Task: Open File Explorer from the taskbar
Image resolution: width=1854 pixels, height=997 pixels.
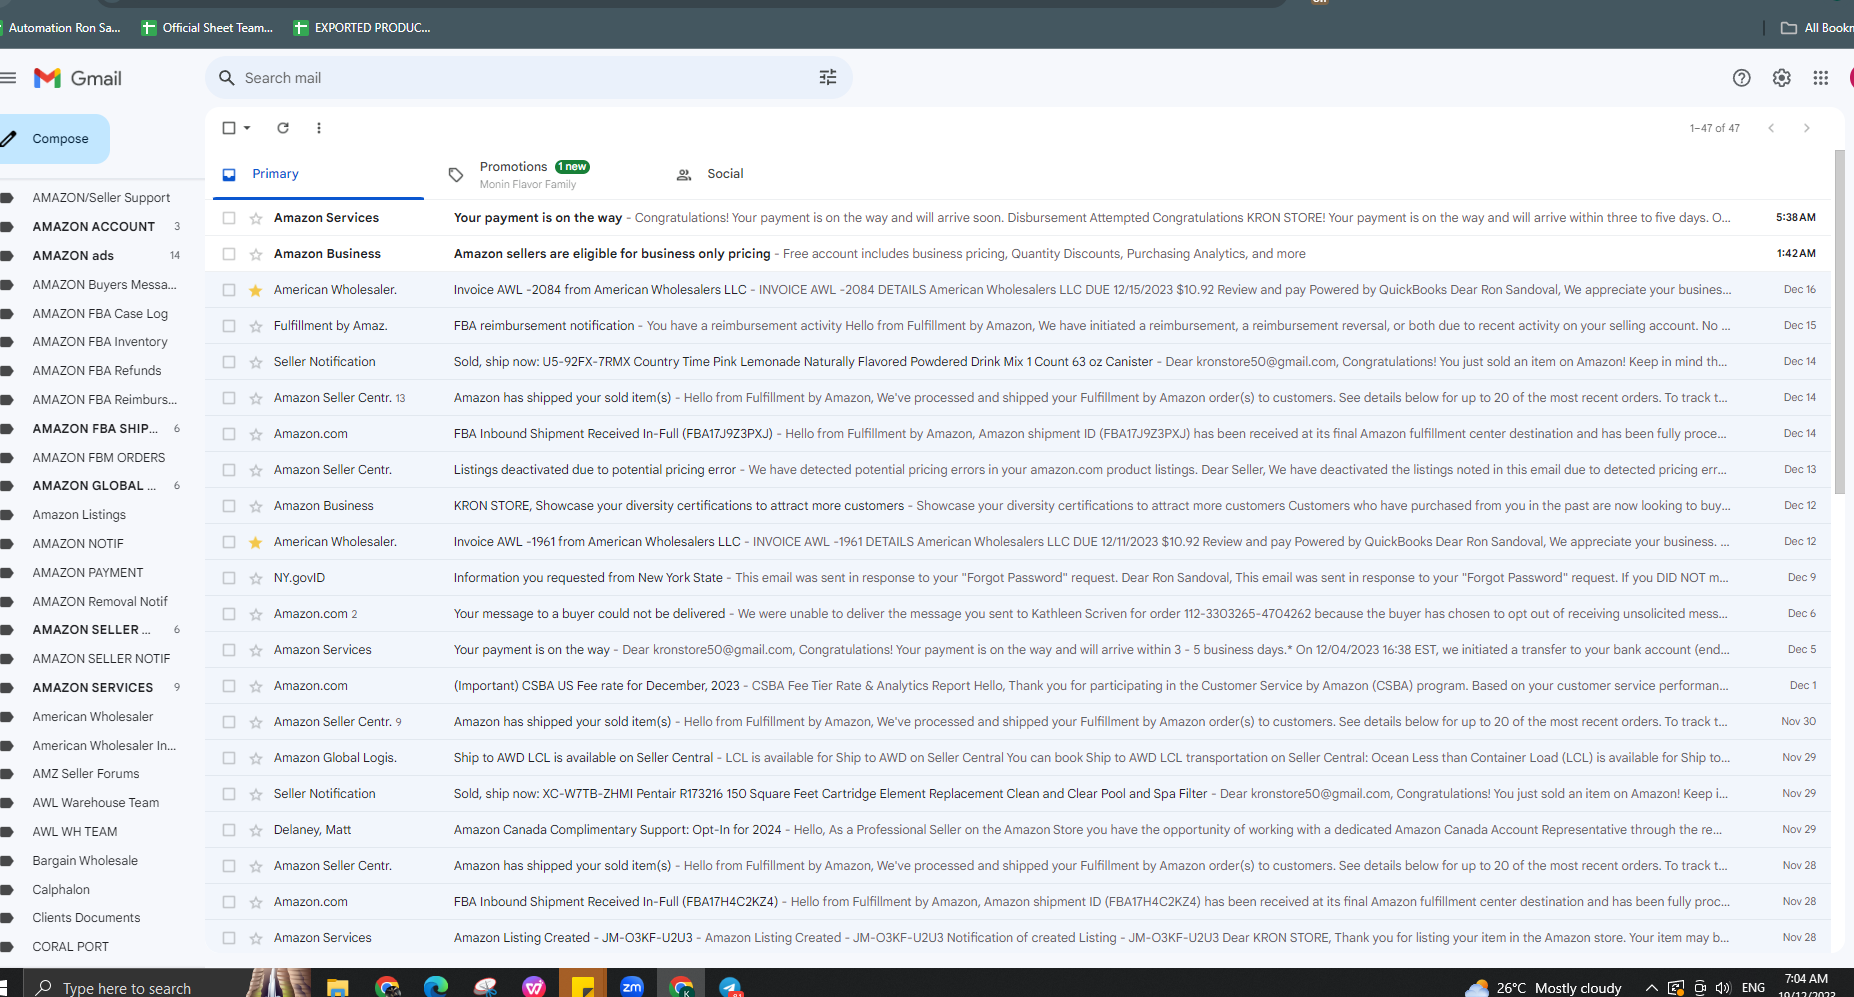Action: tap(338, 987)
